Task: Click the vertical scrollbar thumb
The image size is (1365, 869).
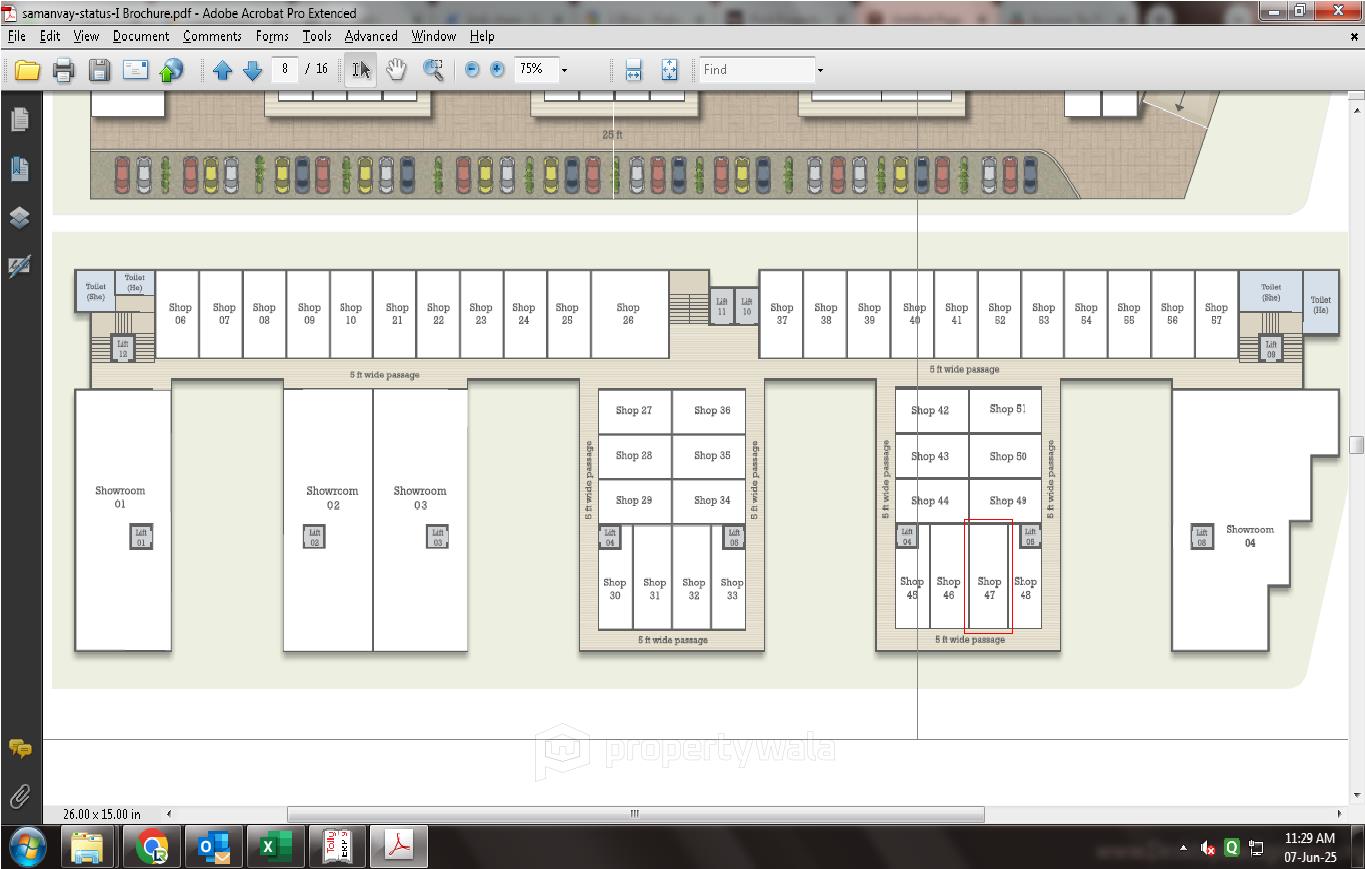Action: 1357,444
